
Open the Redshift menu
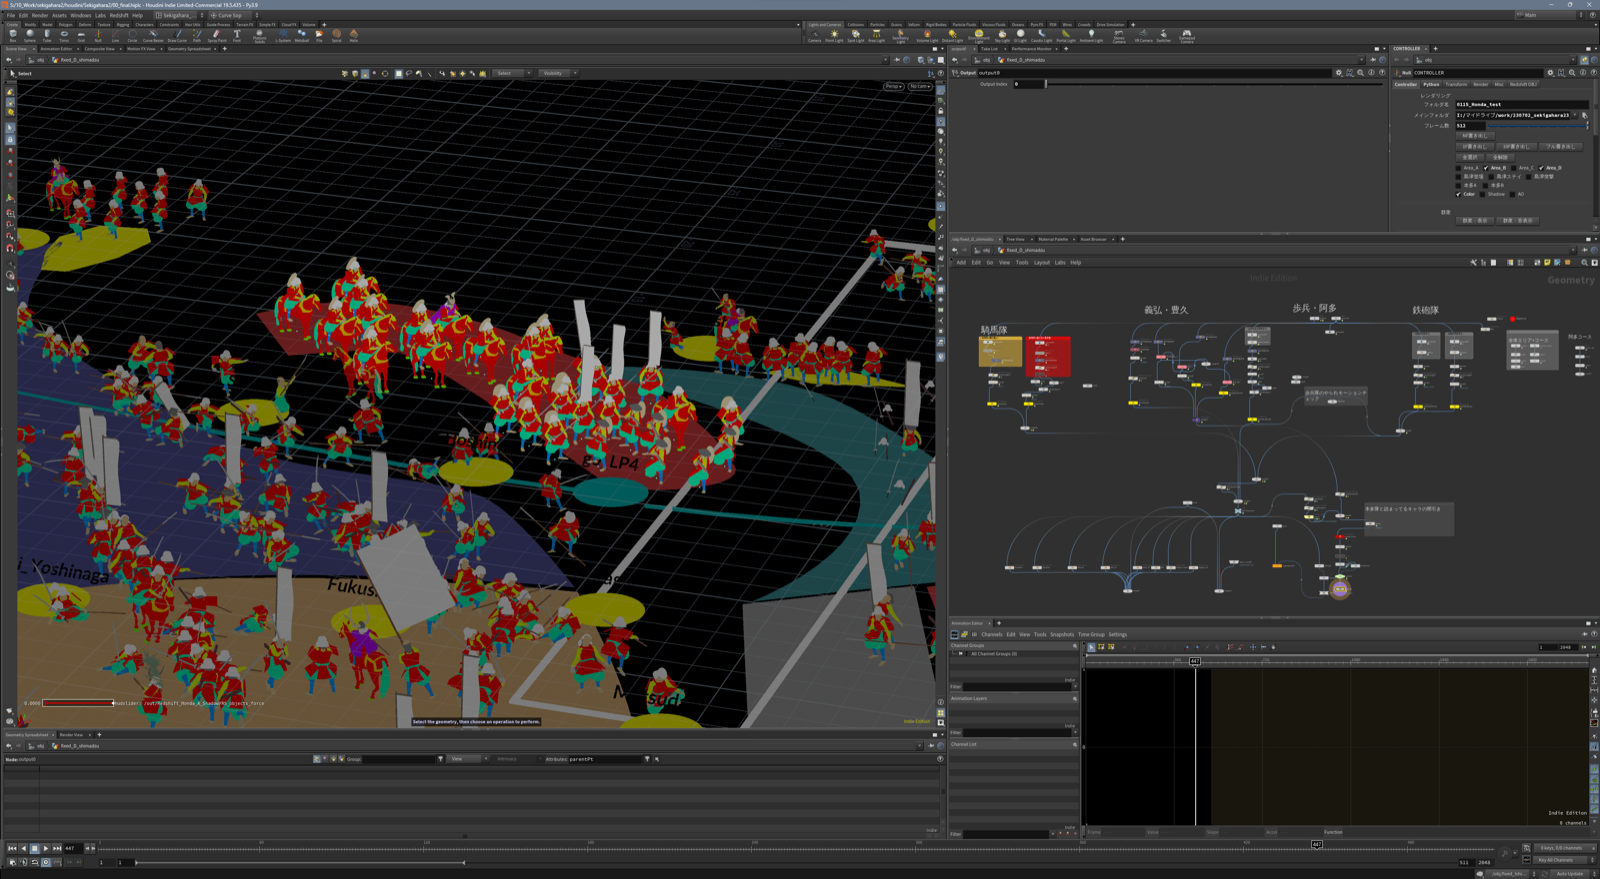point(119,15)
